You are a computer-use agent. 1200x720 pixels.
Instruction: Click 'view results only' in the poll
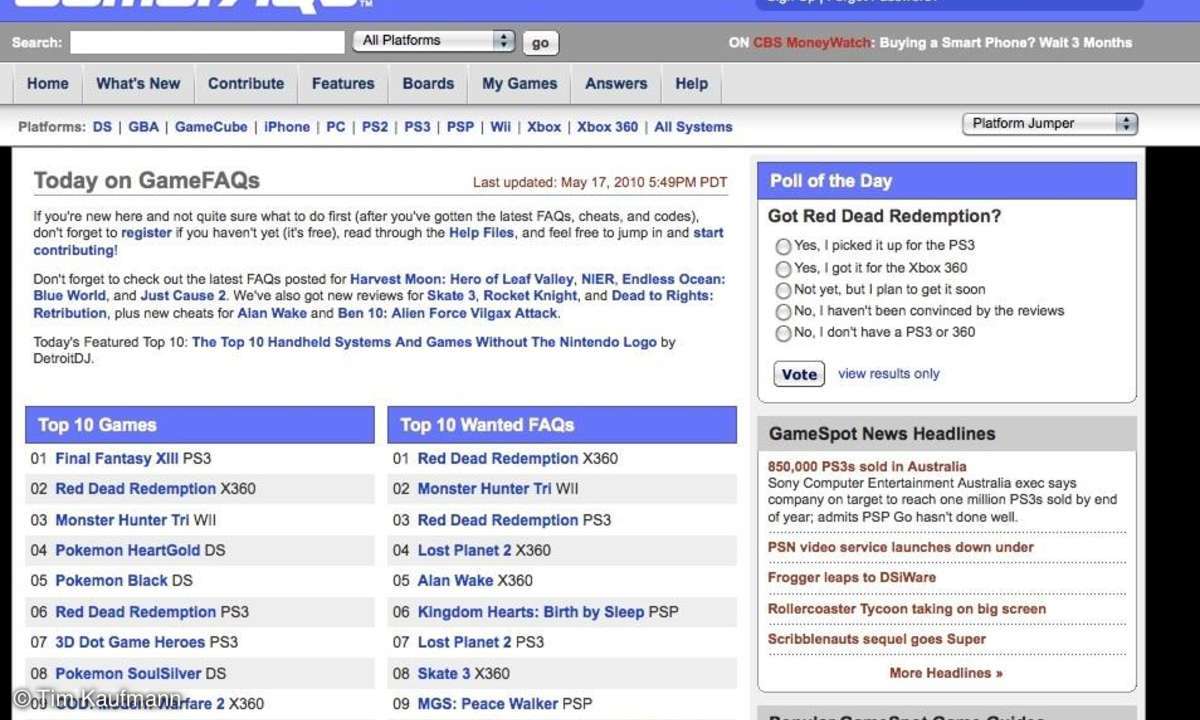(x=889, y=374)
